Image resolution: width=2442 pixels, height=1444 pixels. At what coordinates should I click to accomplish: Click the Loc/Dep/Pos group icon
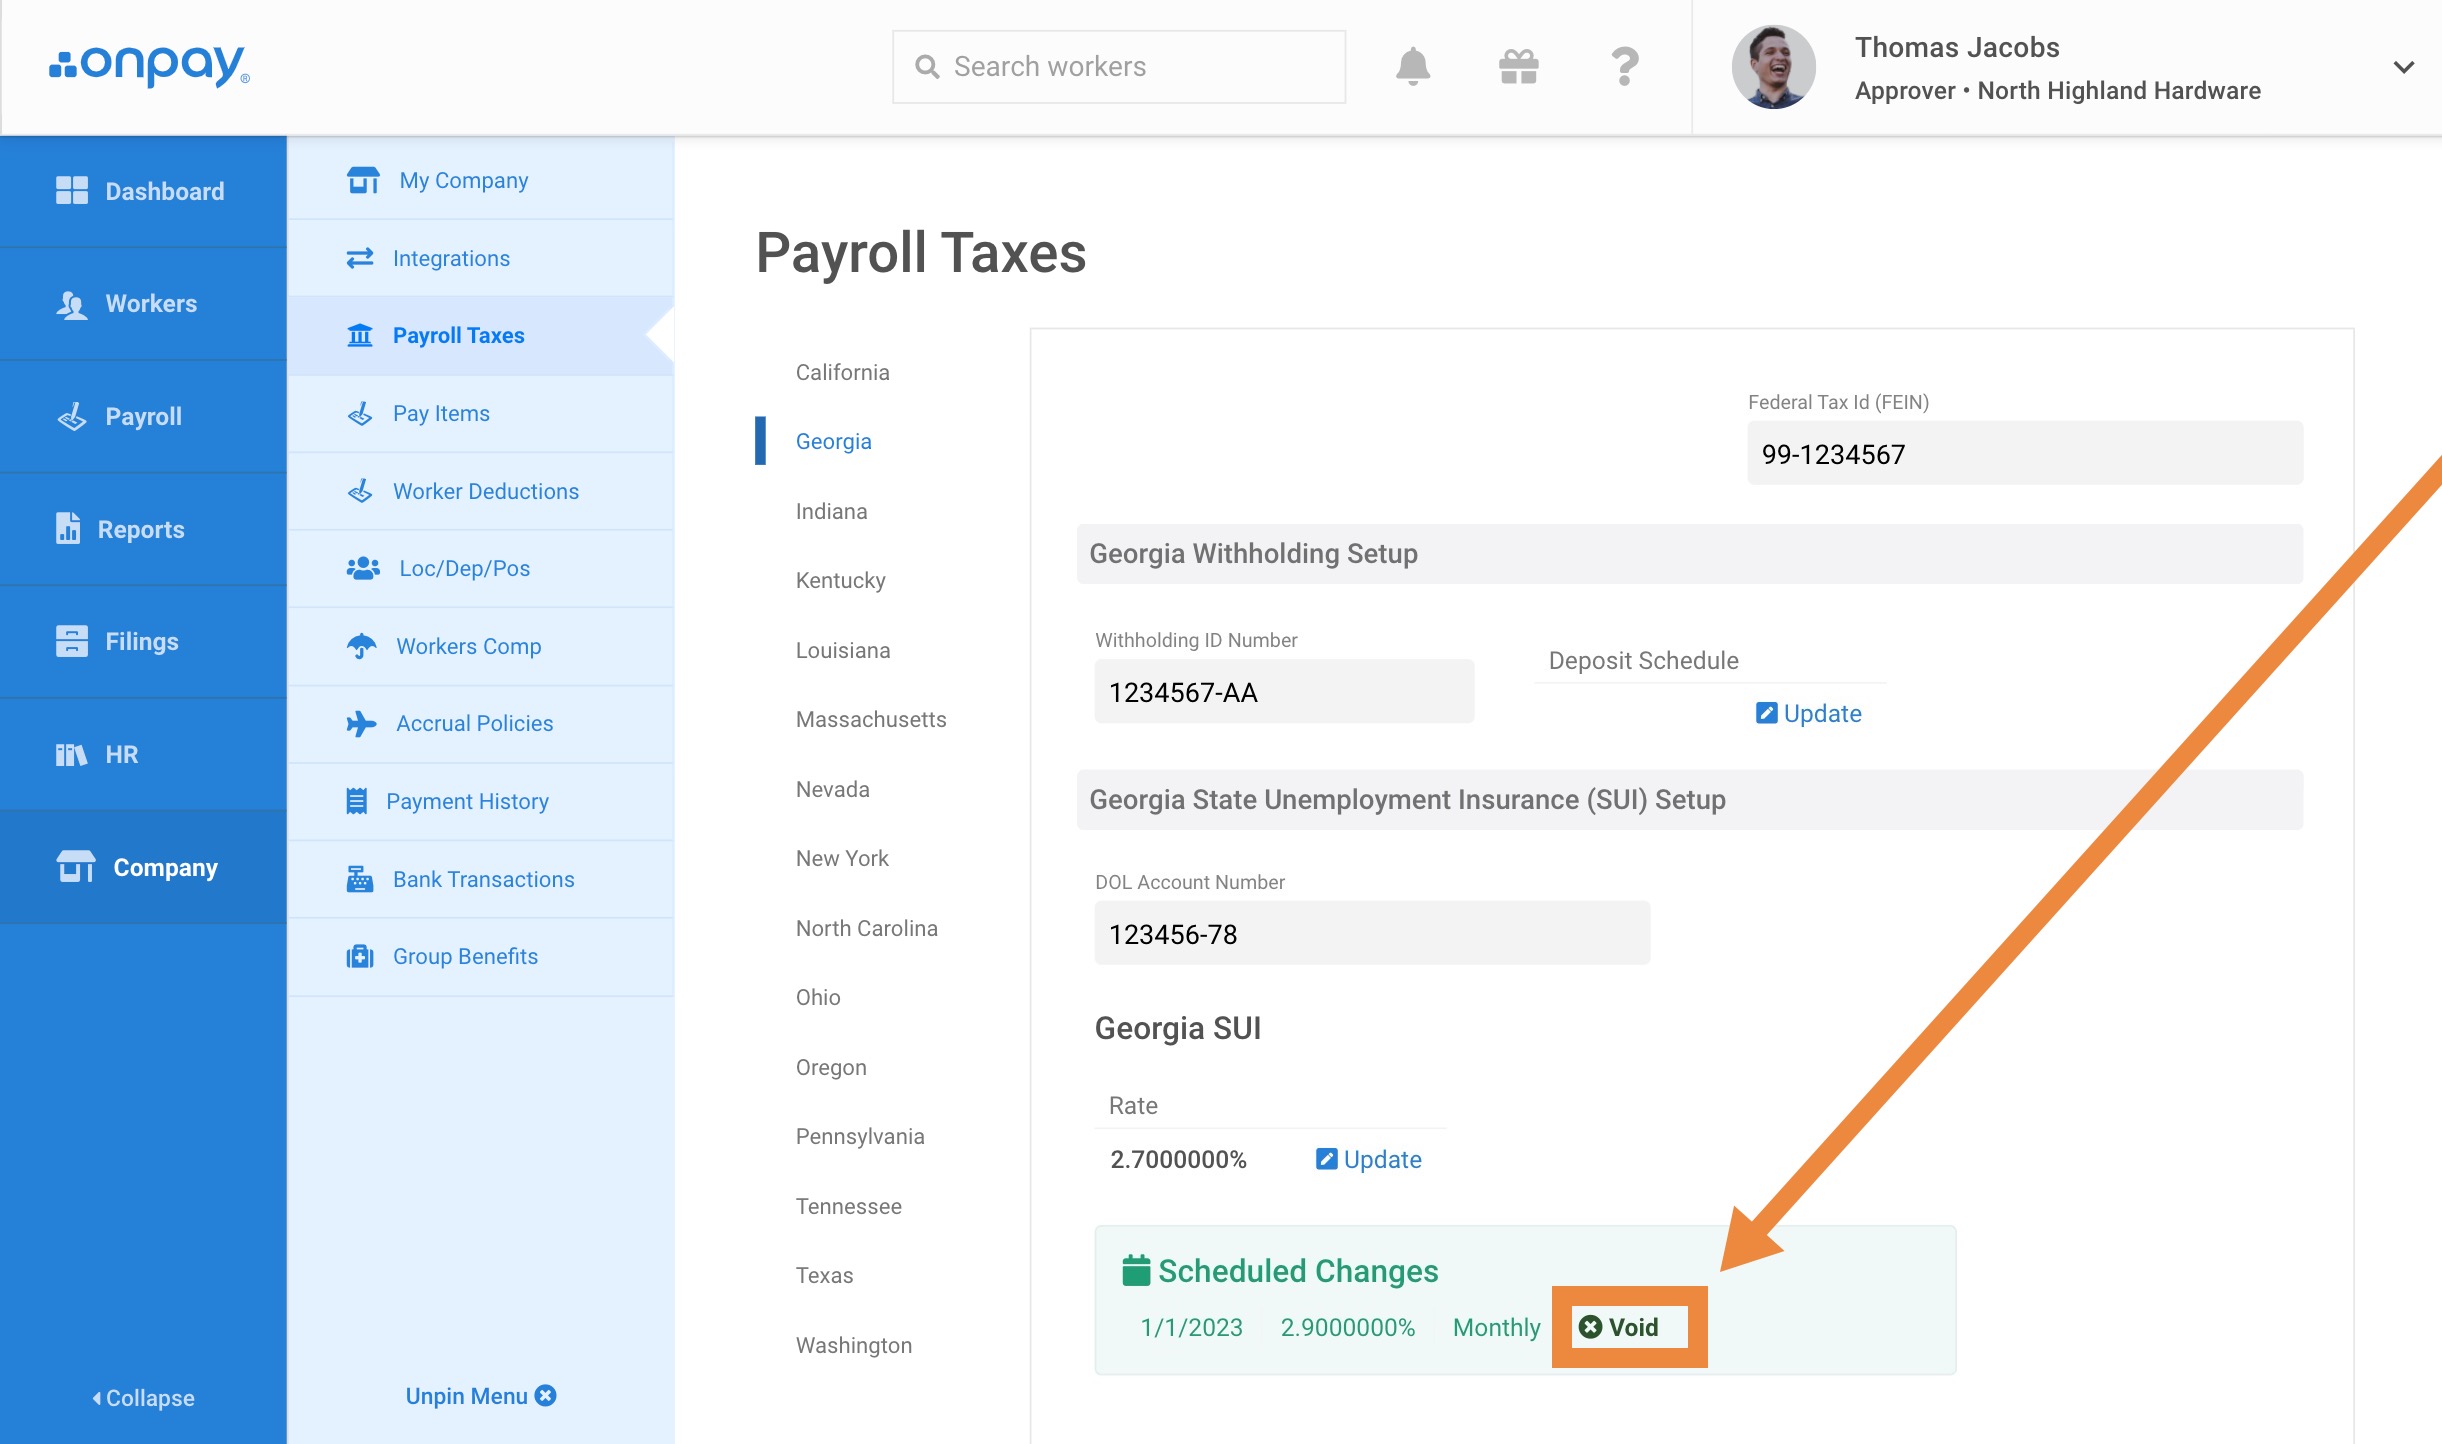(363, 568)
